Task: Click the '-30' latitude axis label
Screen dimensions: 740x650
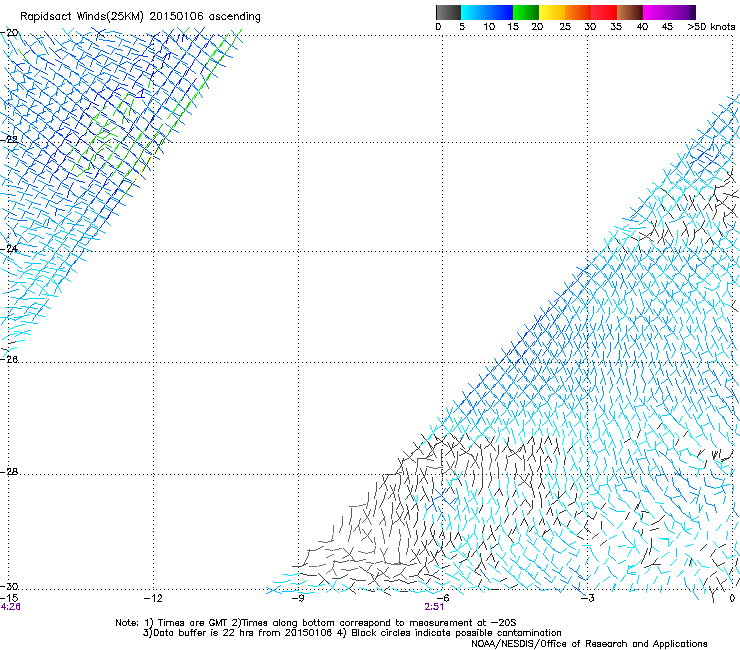Action: pyautogui.click(x=10, y=586)
